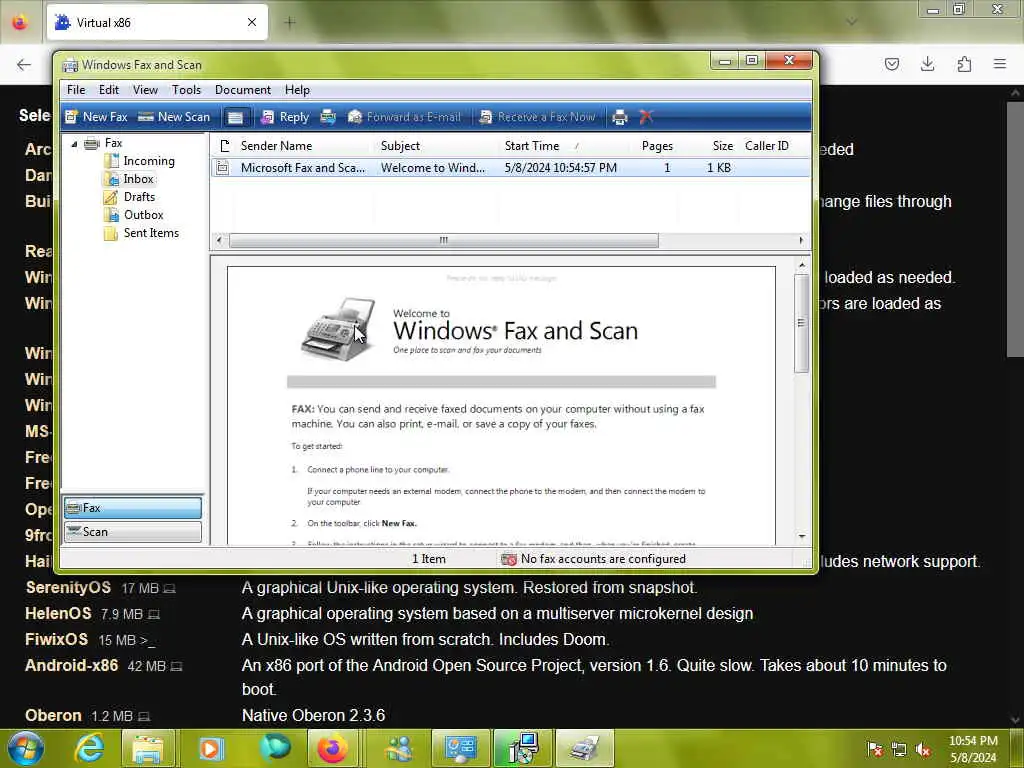Open Windows Media Player from taskbar
1024x768 pixels.
[210, 748]
